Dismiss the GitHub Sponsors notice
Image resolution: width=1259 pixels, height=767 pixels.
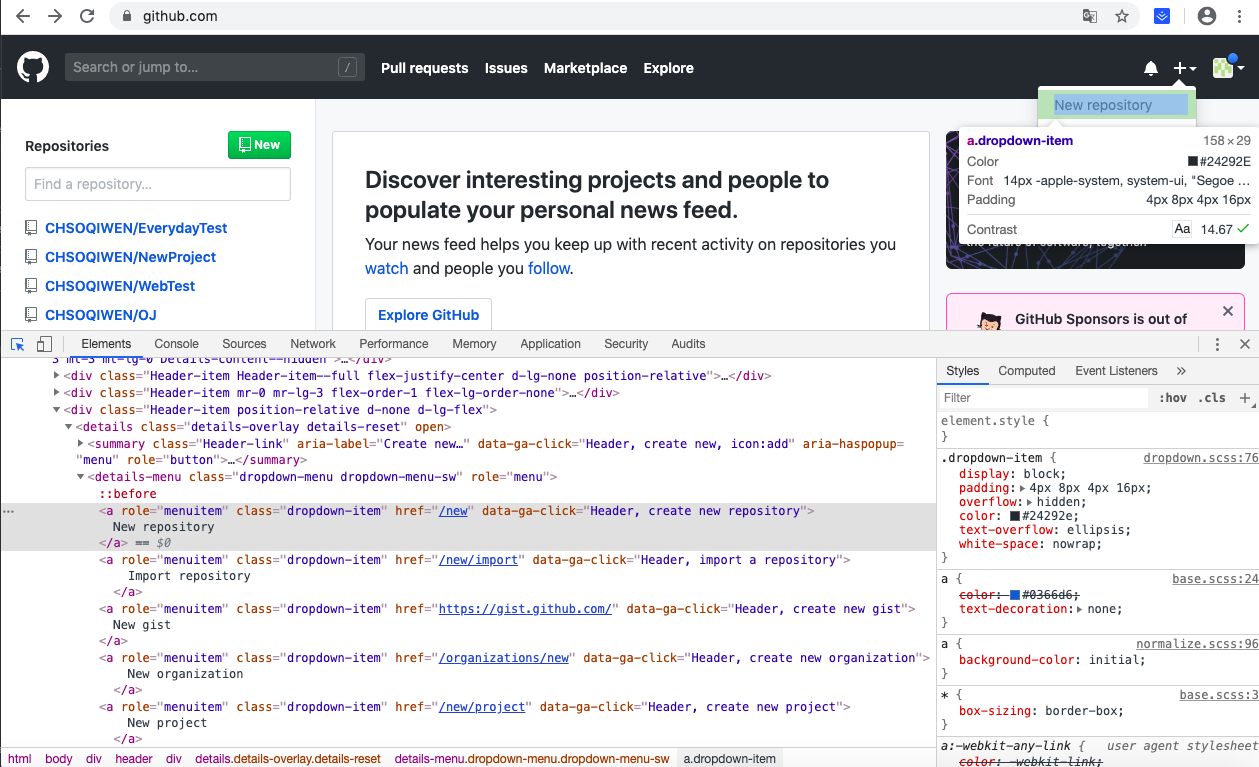tap(1228, 311)
